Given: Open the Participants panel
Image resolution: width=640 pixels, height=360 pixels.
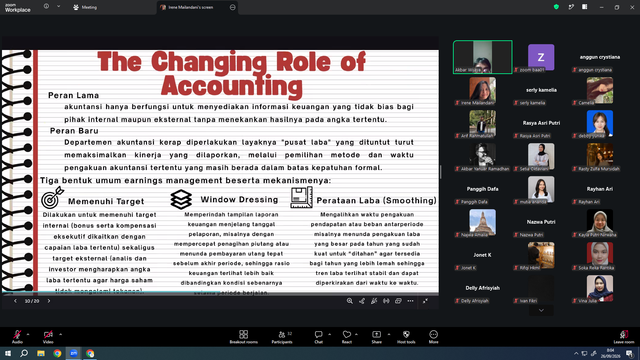Looking at the screenshot, I should coord(282,337).
